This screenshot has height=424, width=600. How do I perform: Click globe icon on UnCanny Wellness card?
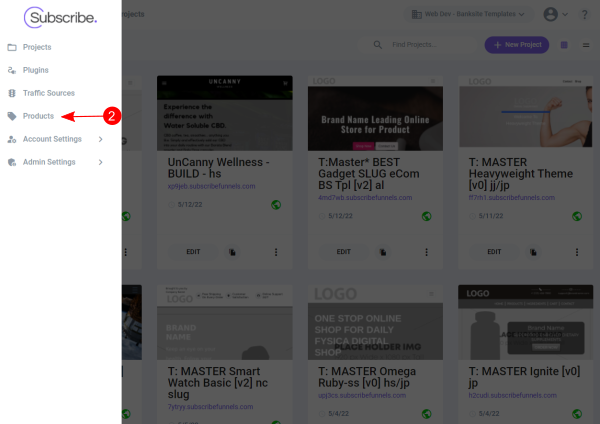[x=276, y=205]
